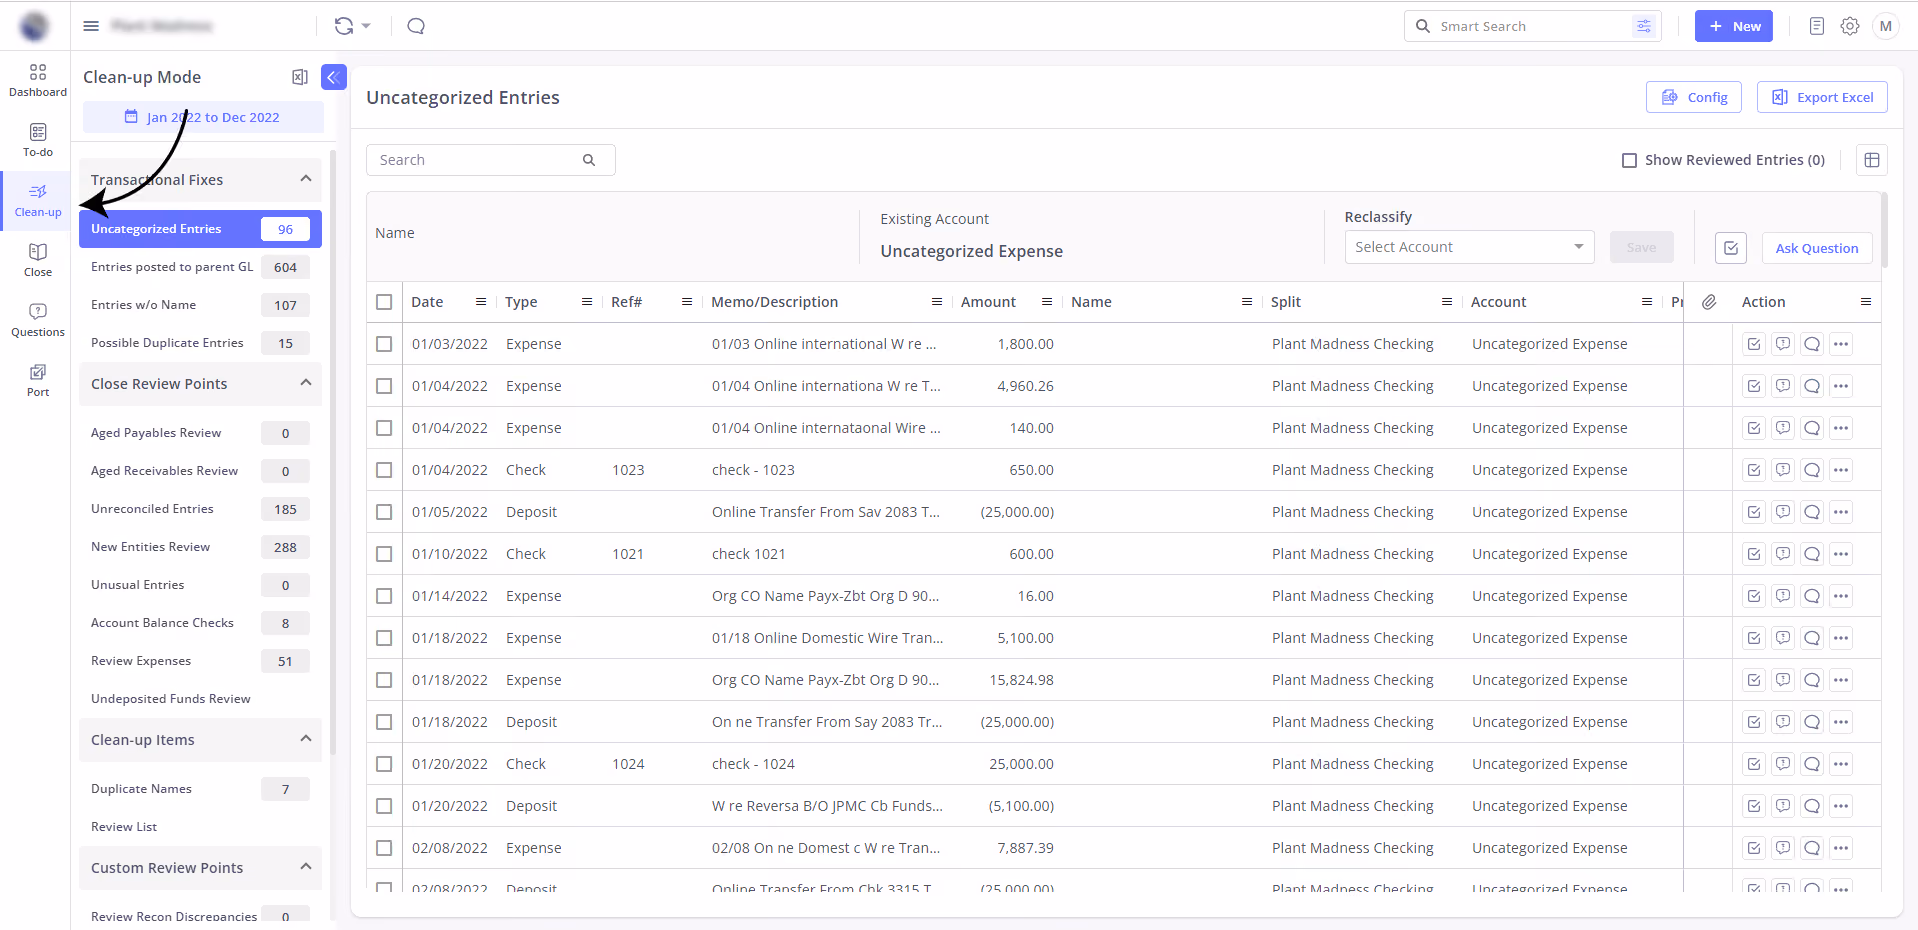
Task: Toggle Show Reviewed Entries checkbox
Action: point(1629,160)
